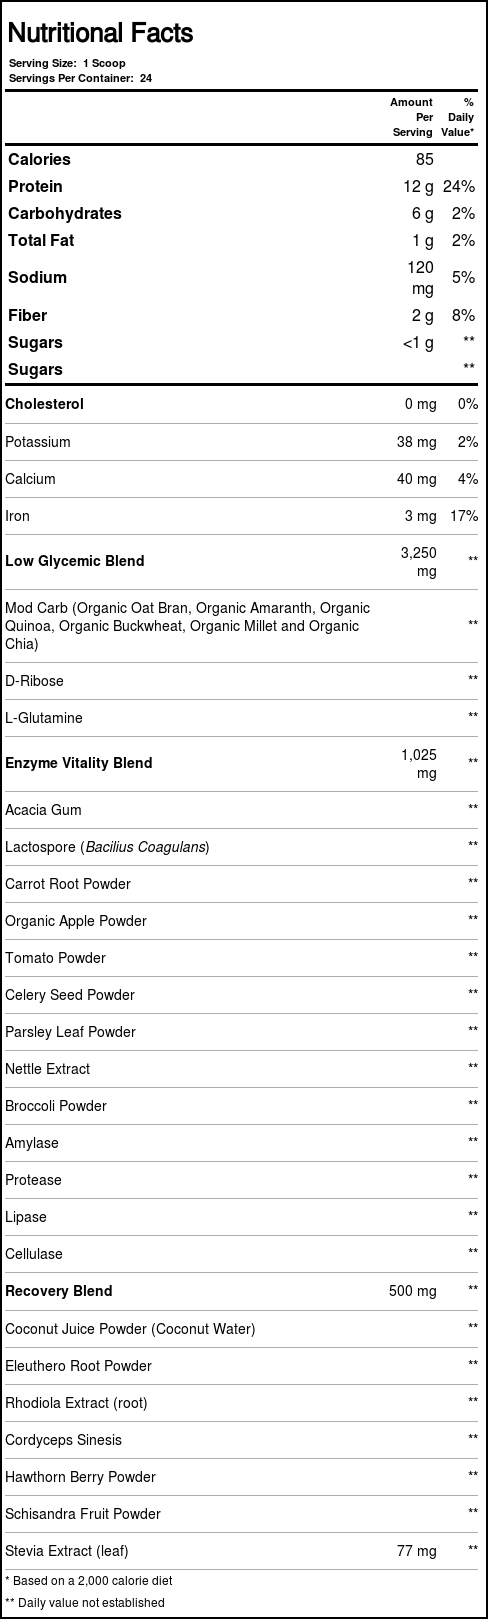This screenshot has height=1619, width=488.
Task: Click the Organic Apple Powder row
Action: [244, 921]
